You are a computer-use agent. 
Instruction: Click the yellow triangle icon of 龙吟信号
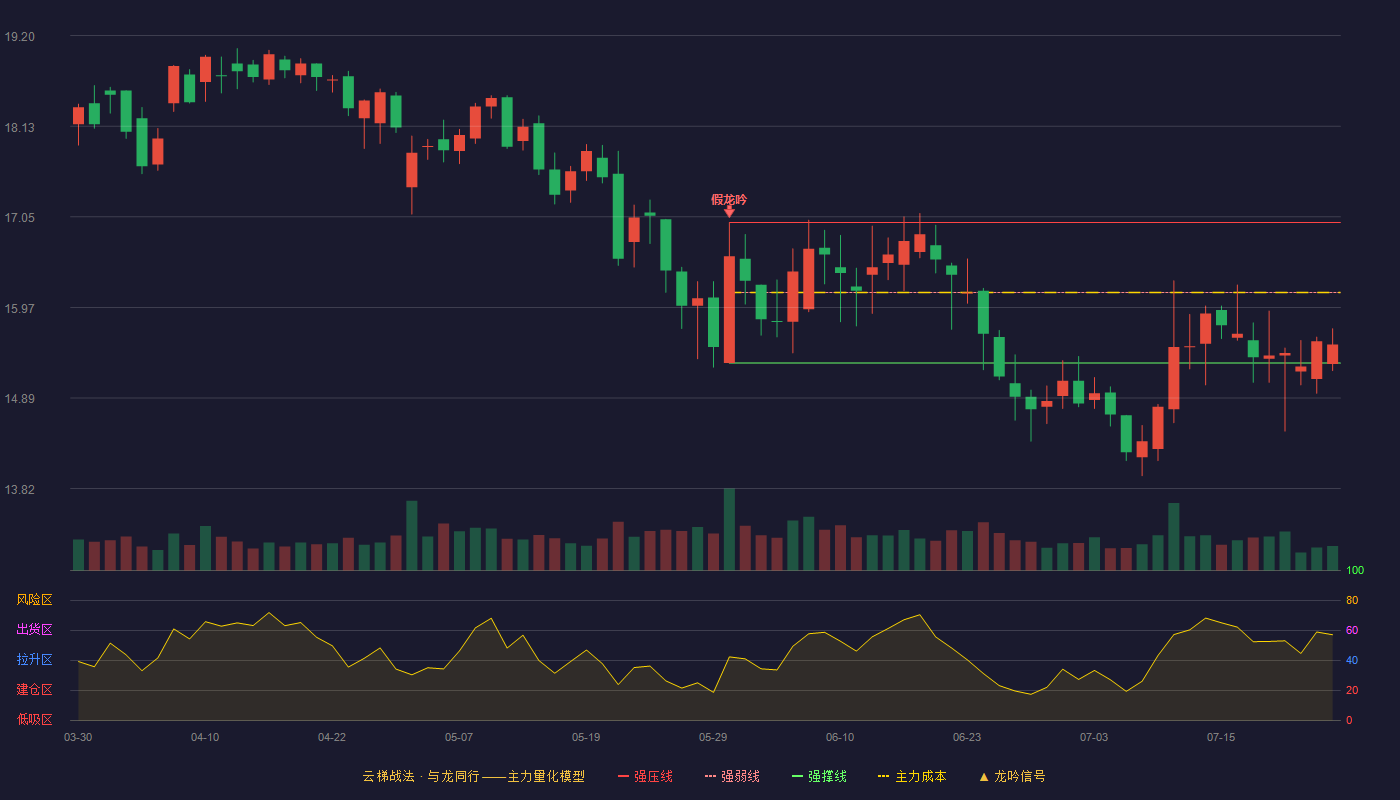coord(983,777)
